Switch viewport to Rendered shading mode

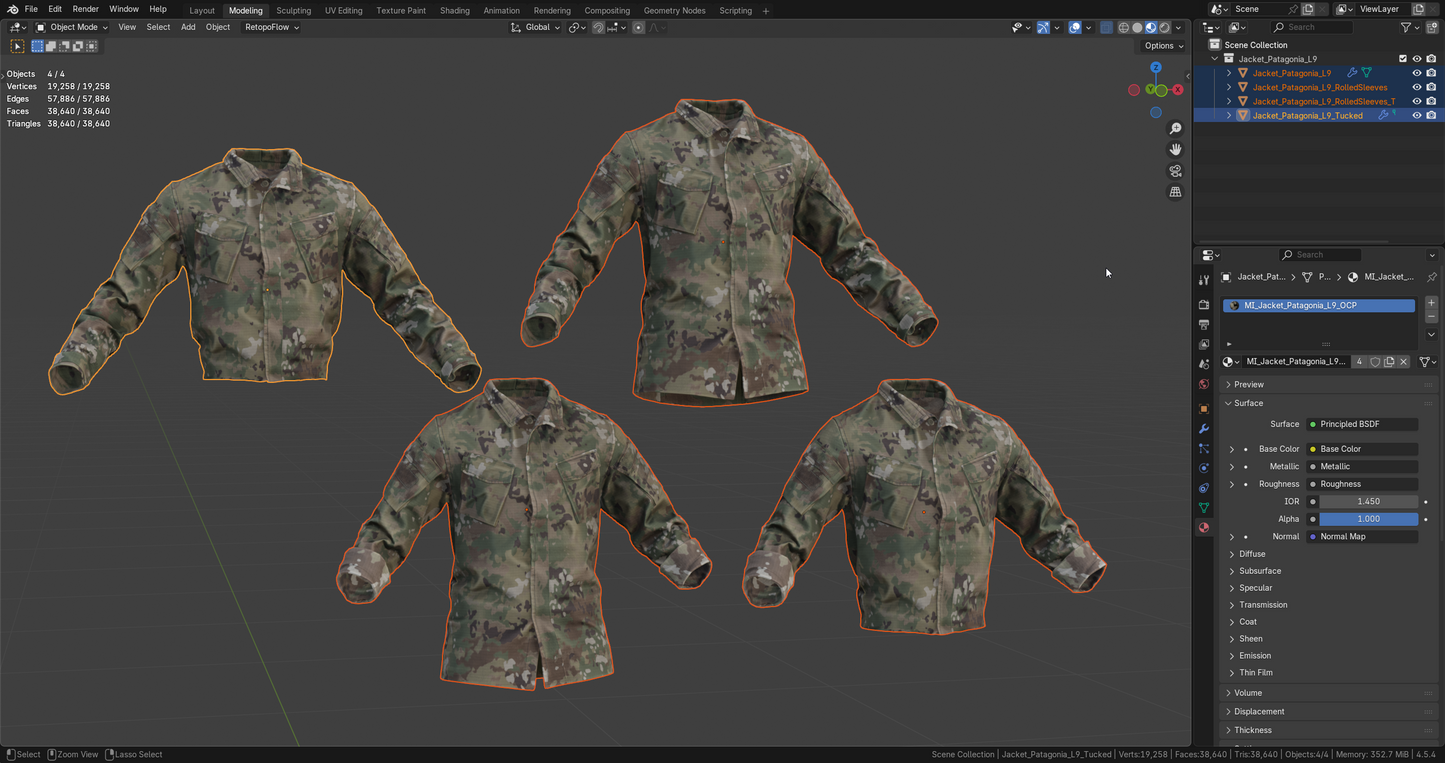click(1164, 27)
